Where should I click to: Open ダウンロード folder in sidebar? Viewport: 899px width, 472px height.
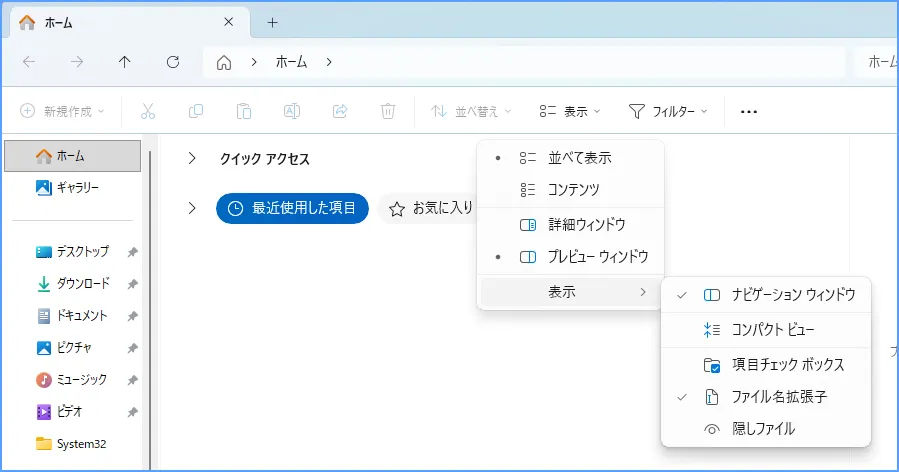point(72,283)
